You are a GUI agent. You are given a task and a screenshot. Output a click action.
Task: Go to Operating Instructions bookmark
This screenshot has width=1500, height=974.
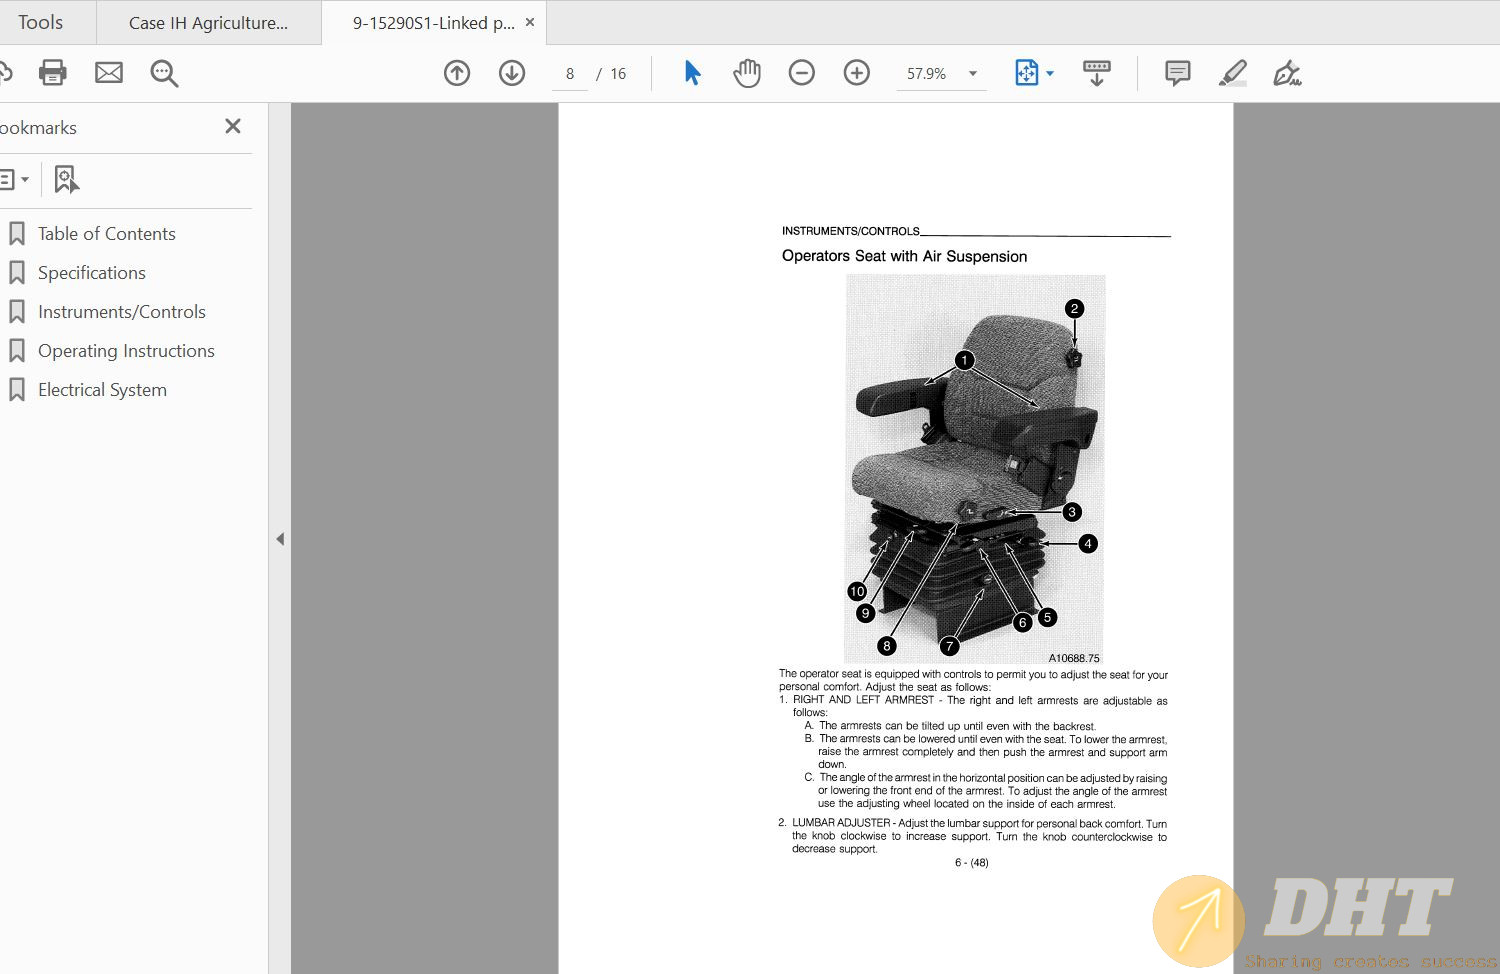(x=126, y=351)
